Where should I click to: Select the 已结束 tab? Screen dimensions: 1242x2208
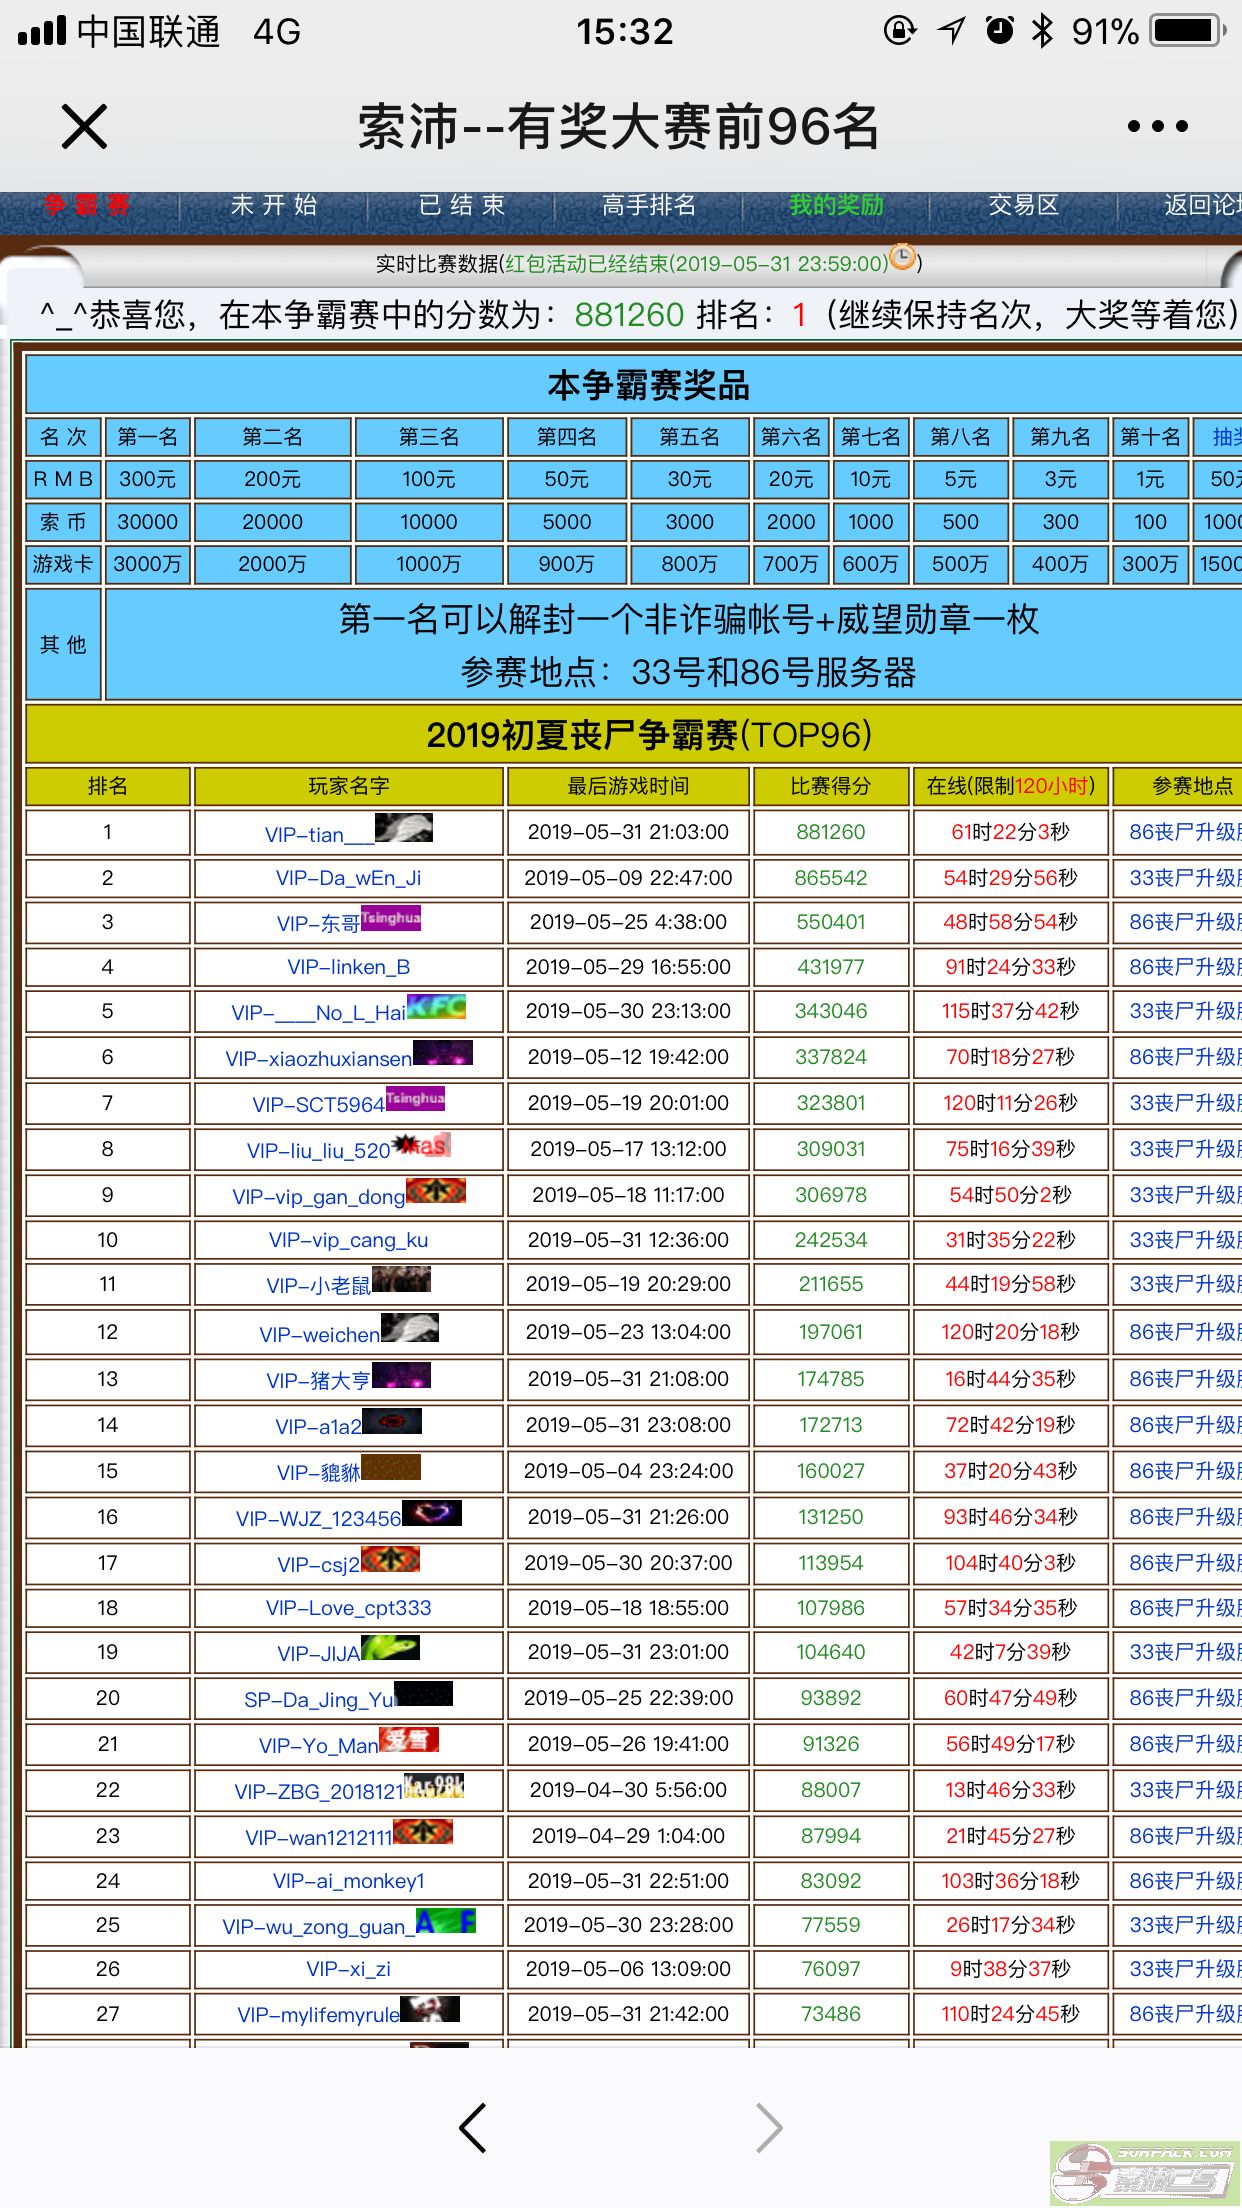(462, 206)
